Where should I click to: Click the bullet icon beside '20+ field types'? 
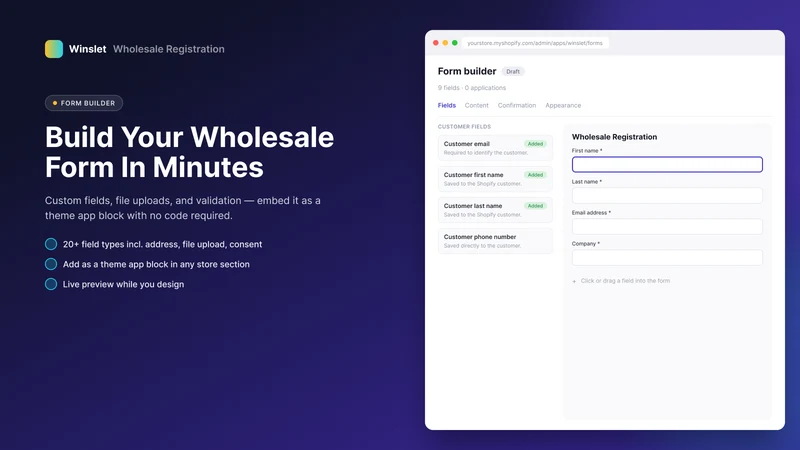tap(51, 244)
